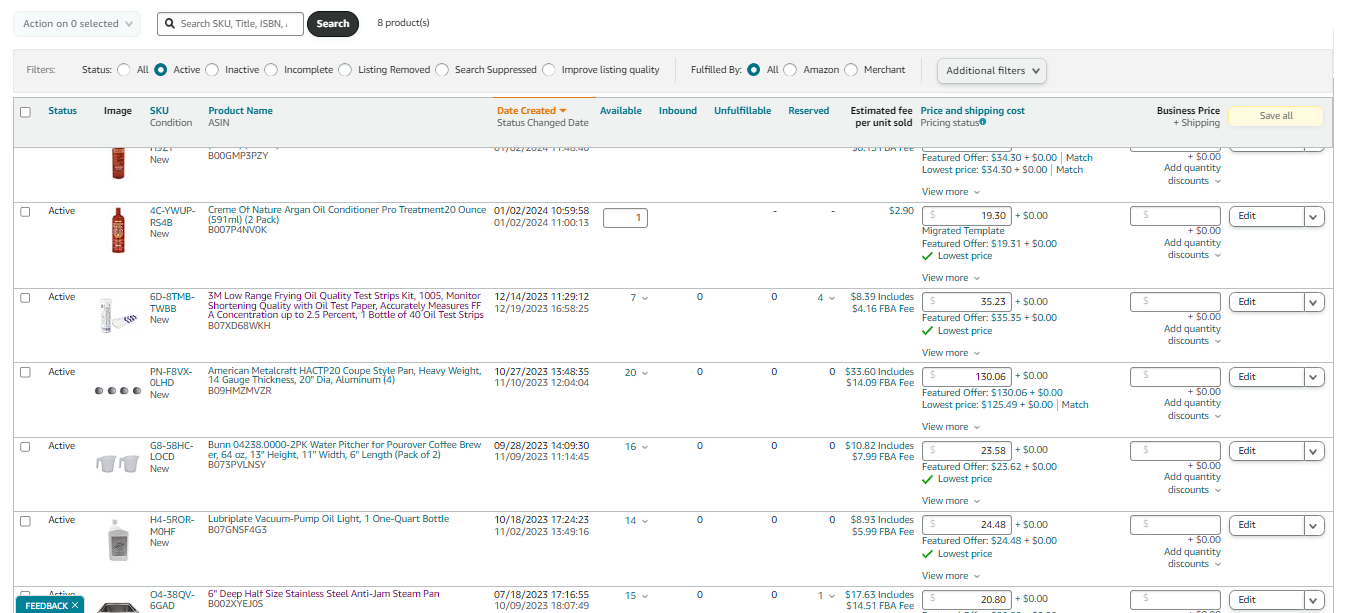Viewport: 1345px width, 613px height.
Task: Select Improve listing quality filter
Action: [x=549, y=70]
